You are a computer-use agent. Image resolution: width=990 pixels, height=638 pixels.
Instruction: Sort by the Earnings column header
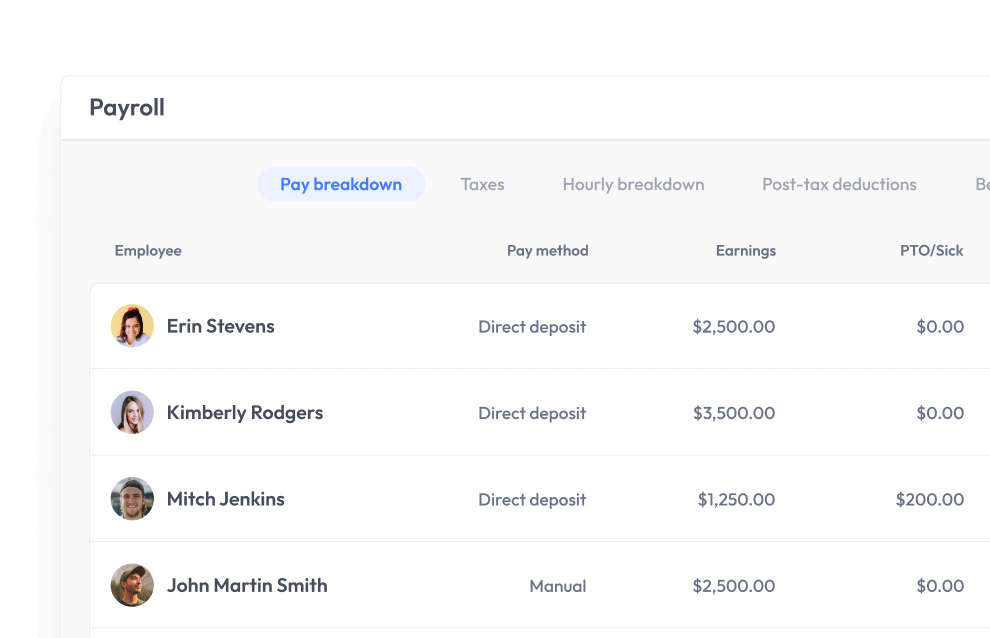[x=745, y=250]
